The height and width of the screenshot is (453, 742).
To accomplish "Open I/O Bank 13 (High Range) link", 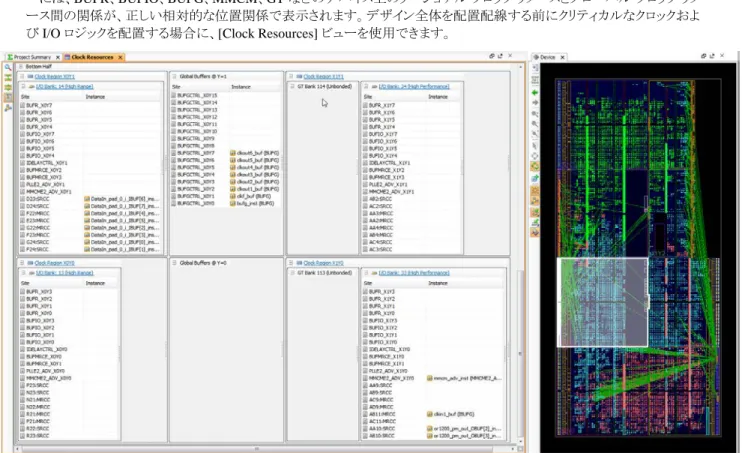I will (x=65, y=273).
